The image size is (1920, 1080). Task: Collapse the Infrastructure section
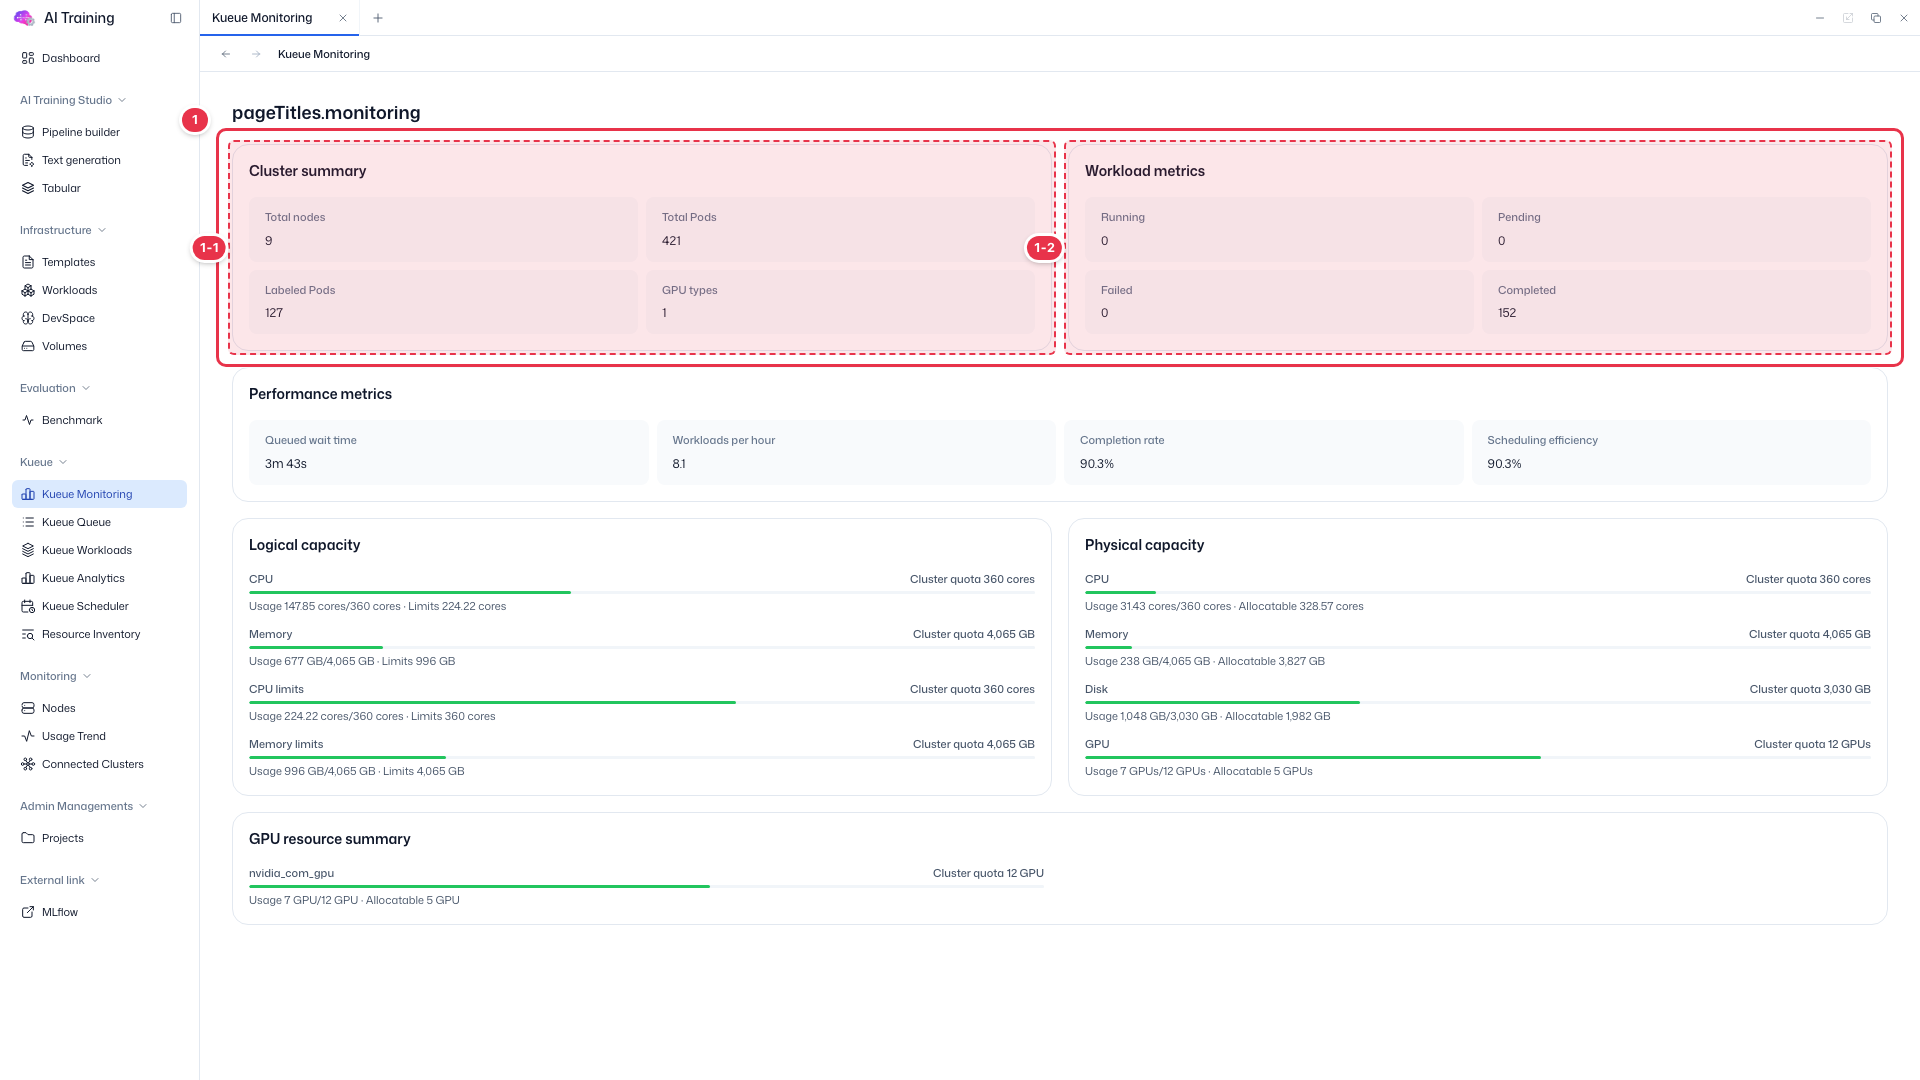(x=63, y=230)
